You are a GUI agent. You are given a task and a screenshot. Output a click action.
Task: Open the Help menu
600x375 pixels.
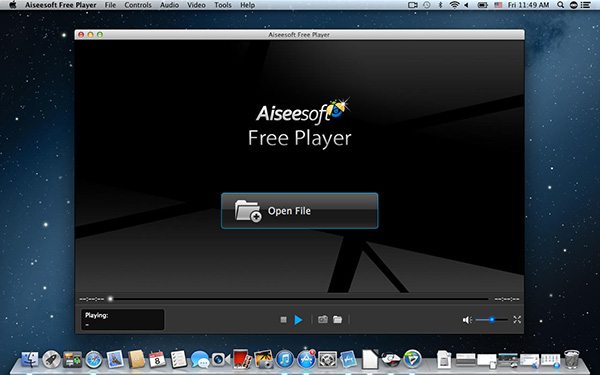248,5
